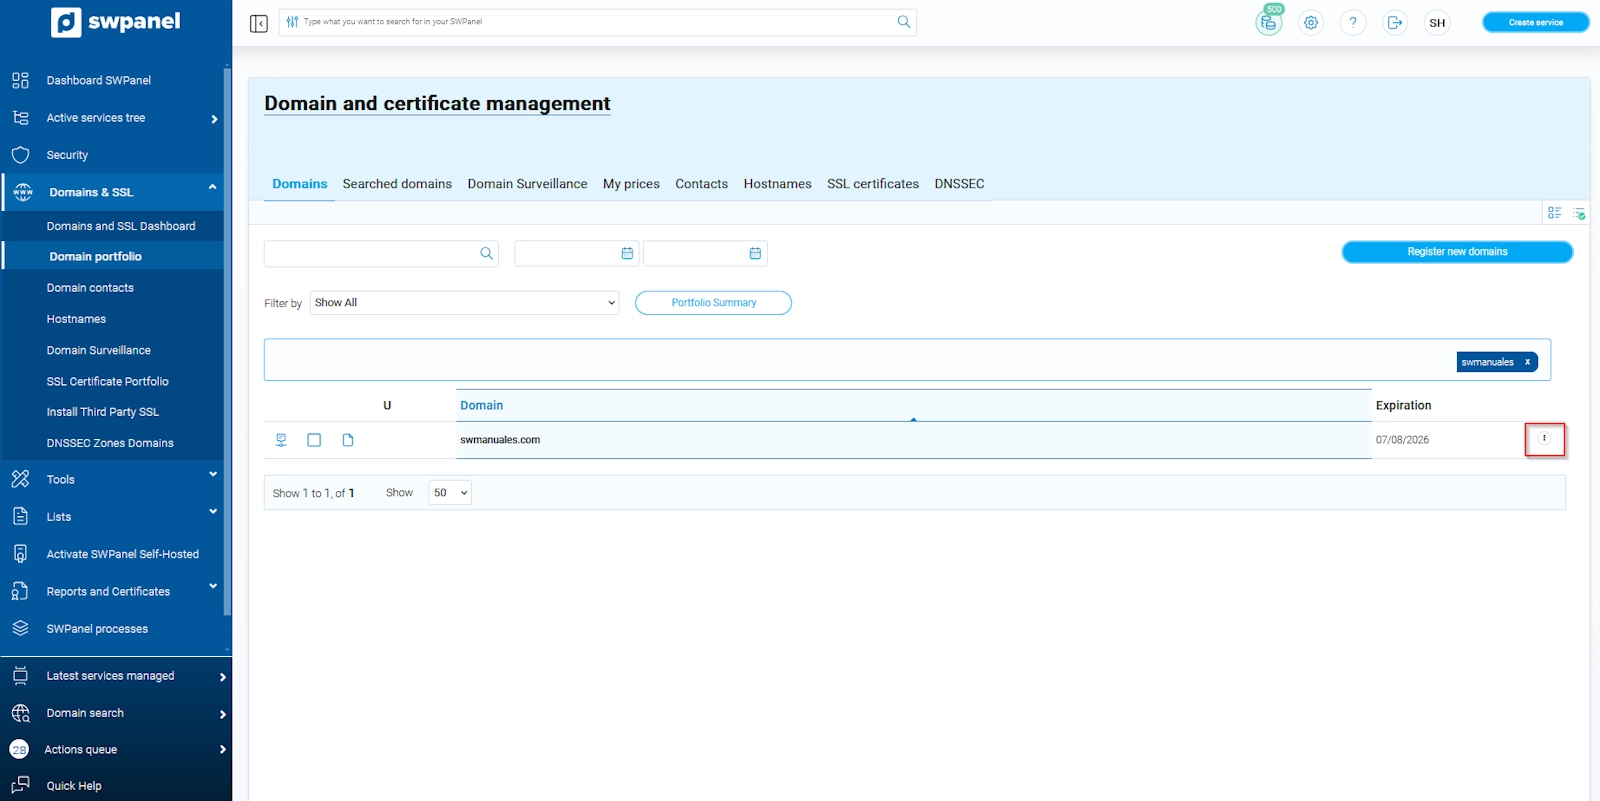This screenshot has width=1600, height=801.
Task: Click the document icon in the swmanuales.com row
Action: pos(348,440)
